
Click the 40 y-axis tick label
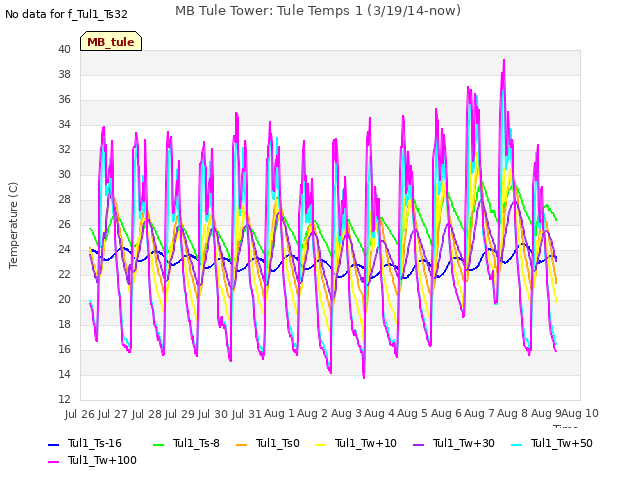pyautogui.click(x=64, y=49)
